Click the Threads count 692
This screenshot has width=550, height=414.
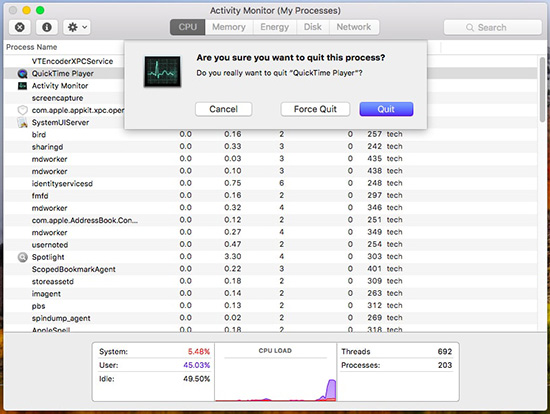point(444,352)
